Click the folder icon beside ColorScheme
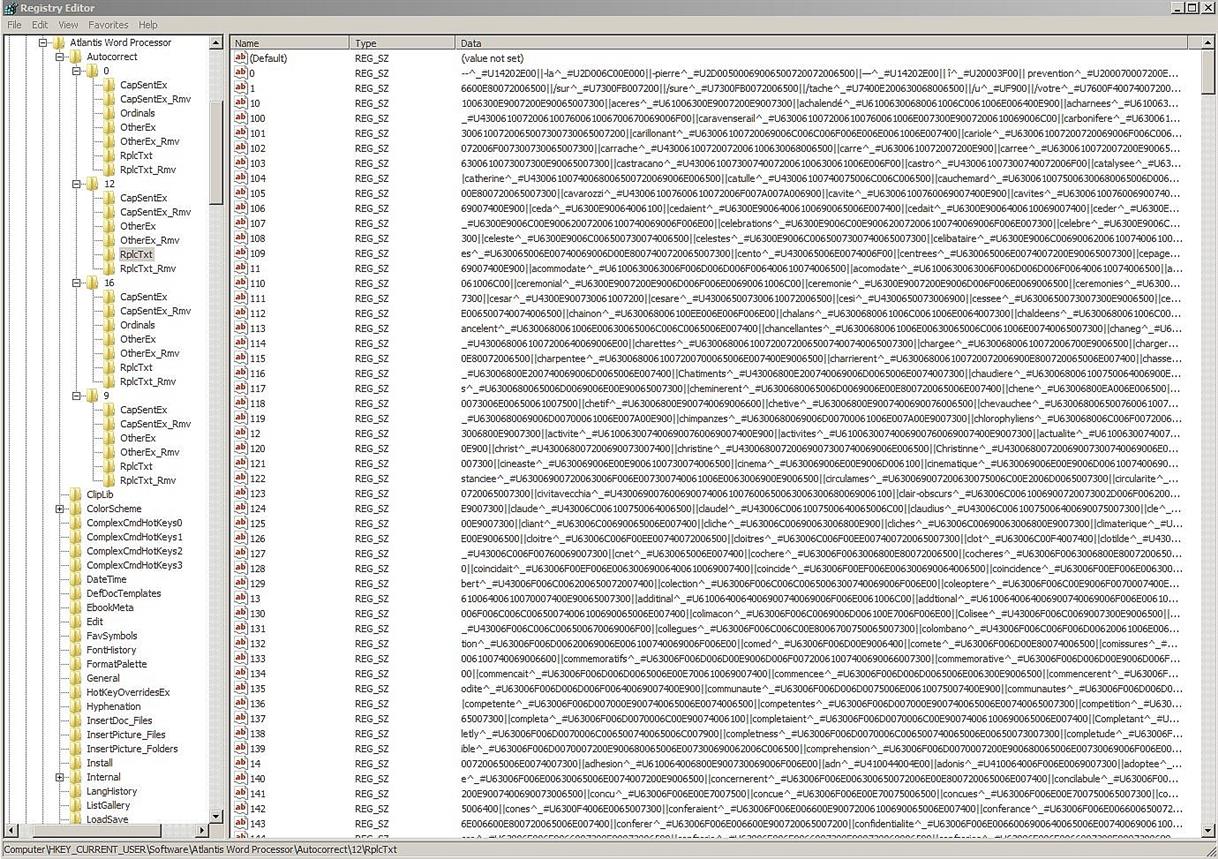Screen dimensions: 1218x859 [x=76, y=508]
